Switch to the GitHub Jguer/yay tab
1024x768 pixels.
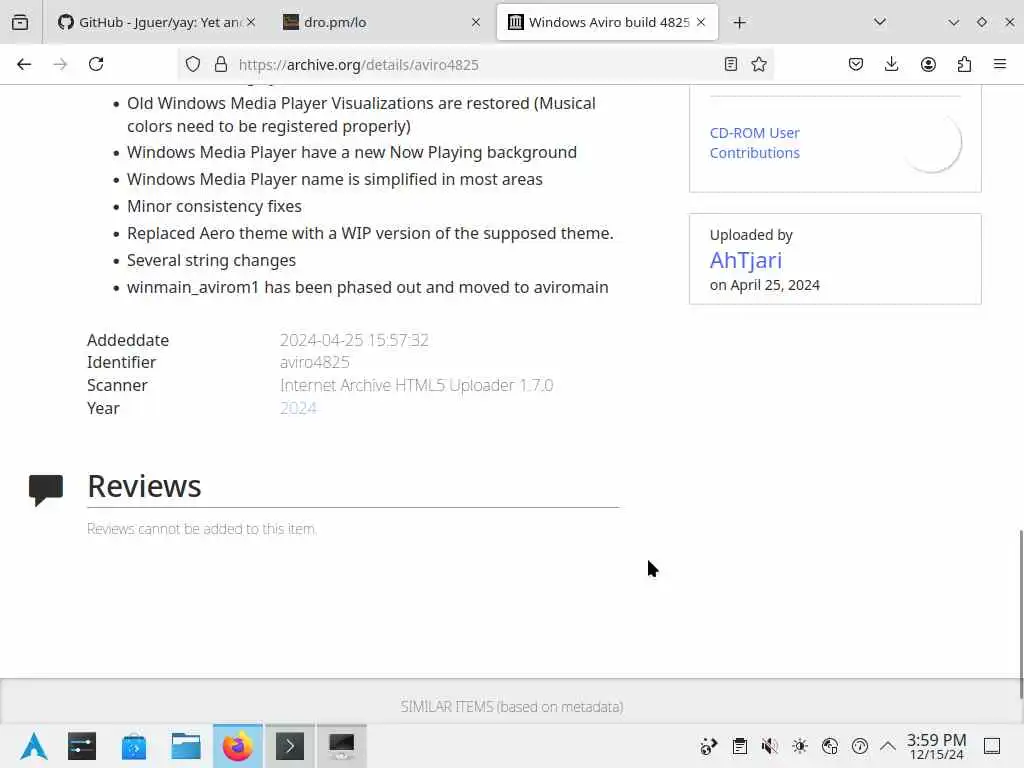point(155,22)
